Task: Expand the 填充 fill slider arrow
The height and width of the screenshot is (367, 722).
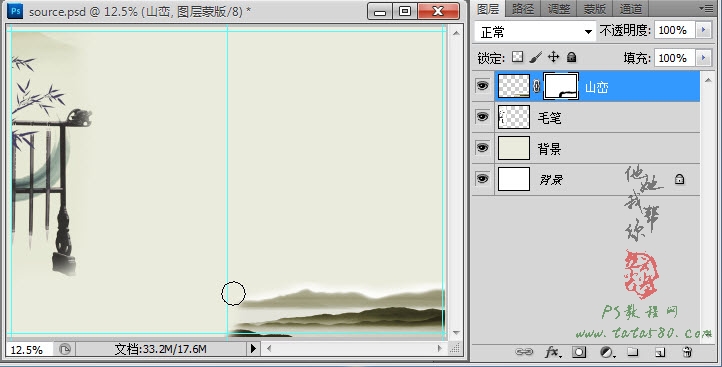Action: click(x=703, y=58)
